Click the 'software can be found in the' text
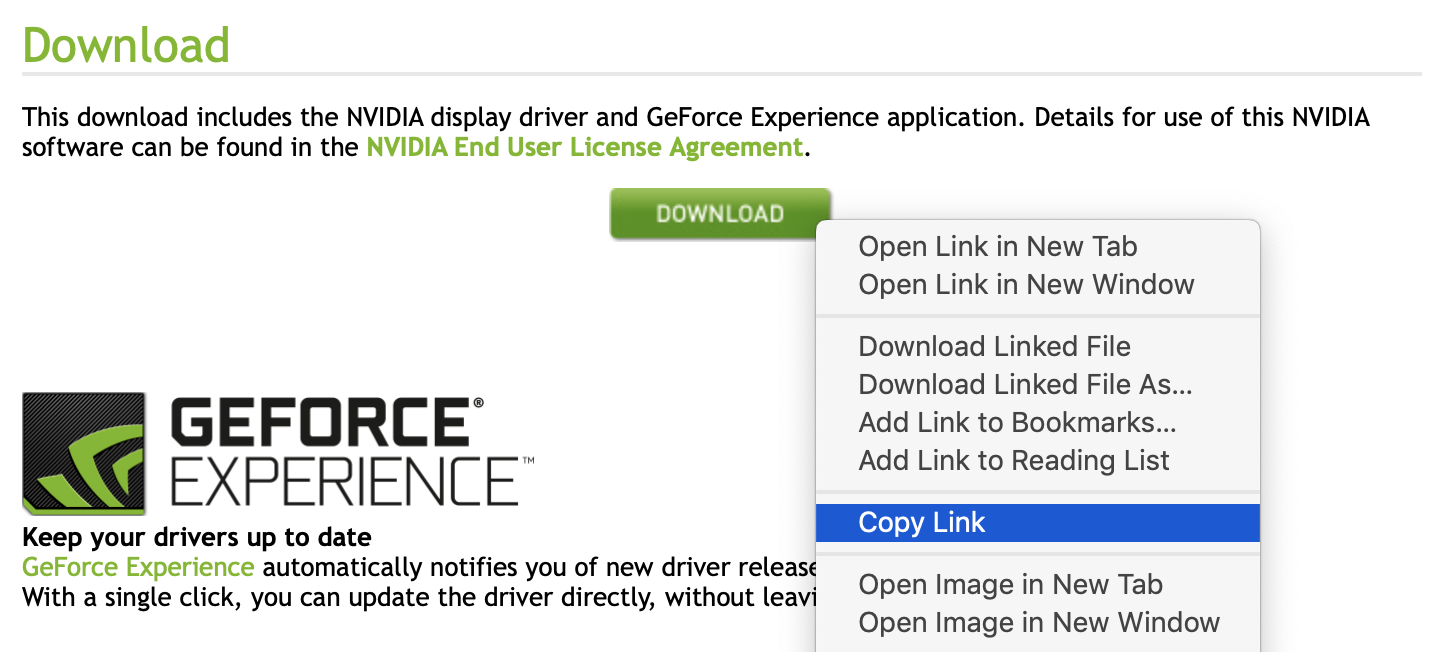 pos(190,148)
